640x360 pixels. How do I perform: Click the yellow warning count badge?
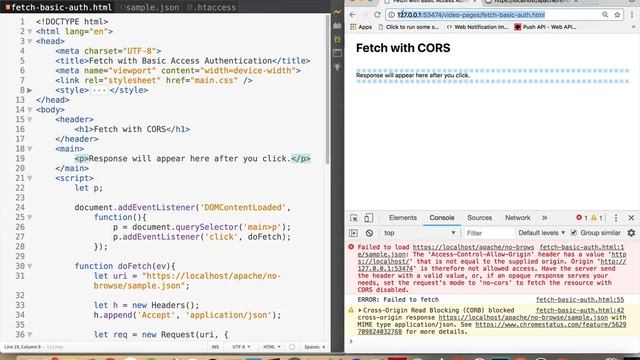coord(597,218)
